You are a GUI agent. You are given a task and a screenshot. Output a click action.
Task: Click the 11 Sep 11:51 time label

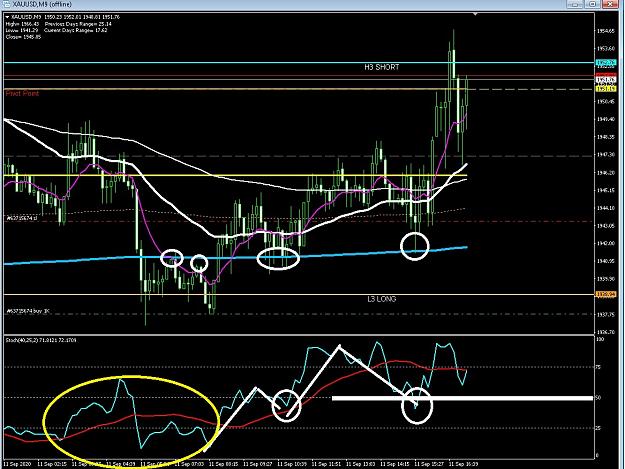click(326, 464)
